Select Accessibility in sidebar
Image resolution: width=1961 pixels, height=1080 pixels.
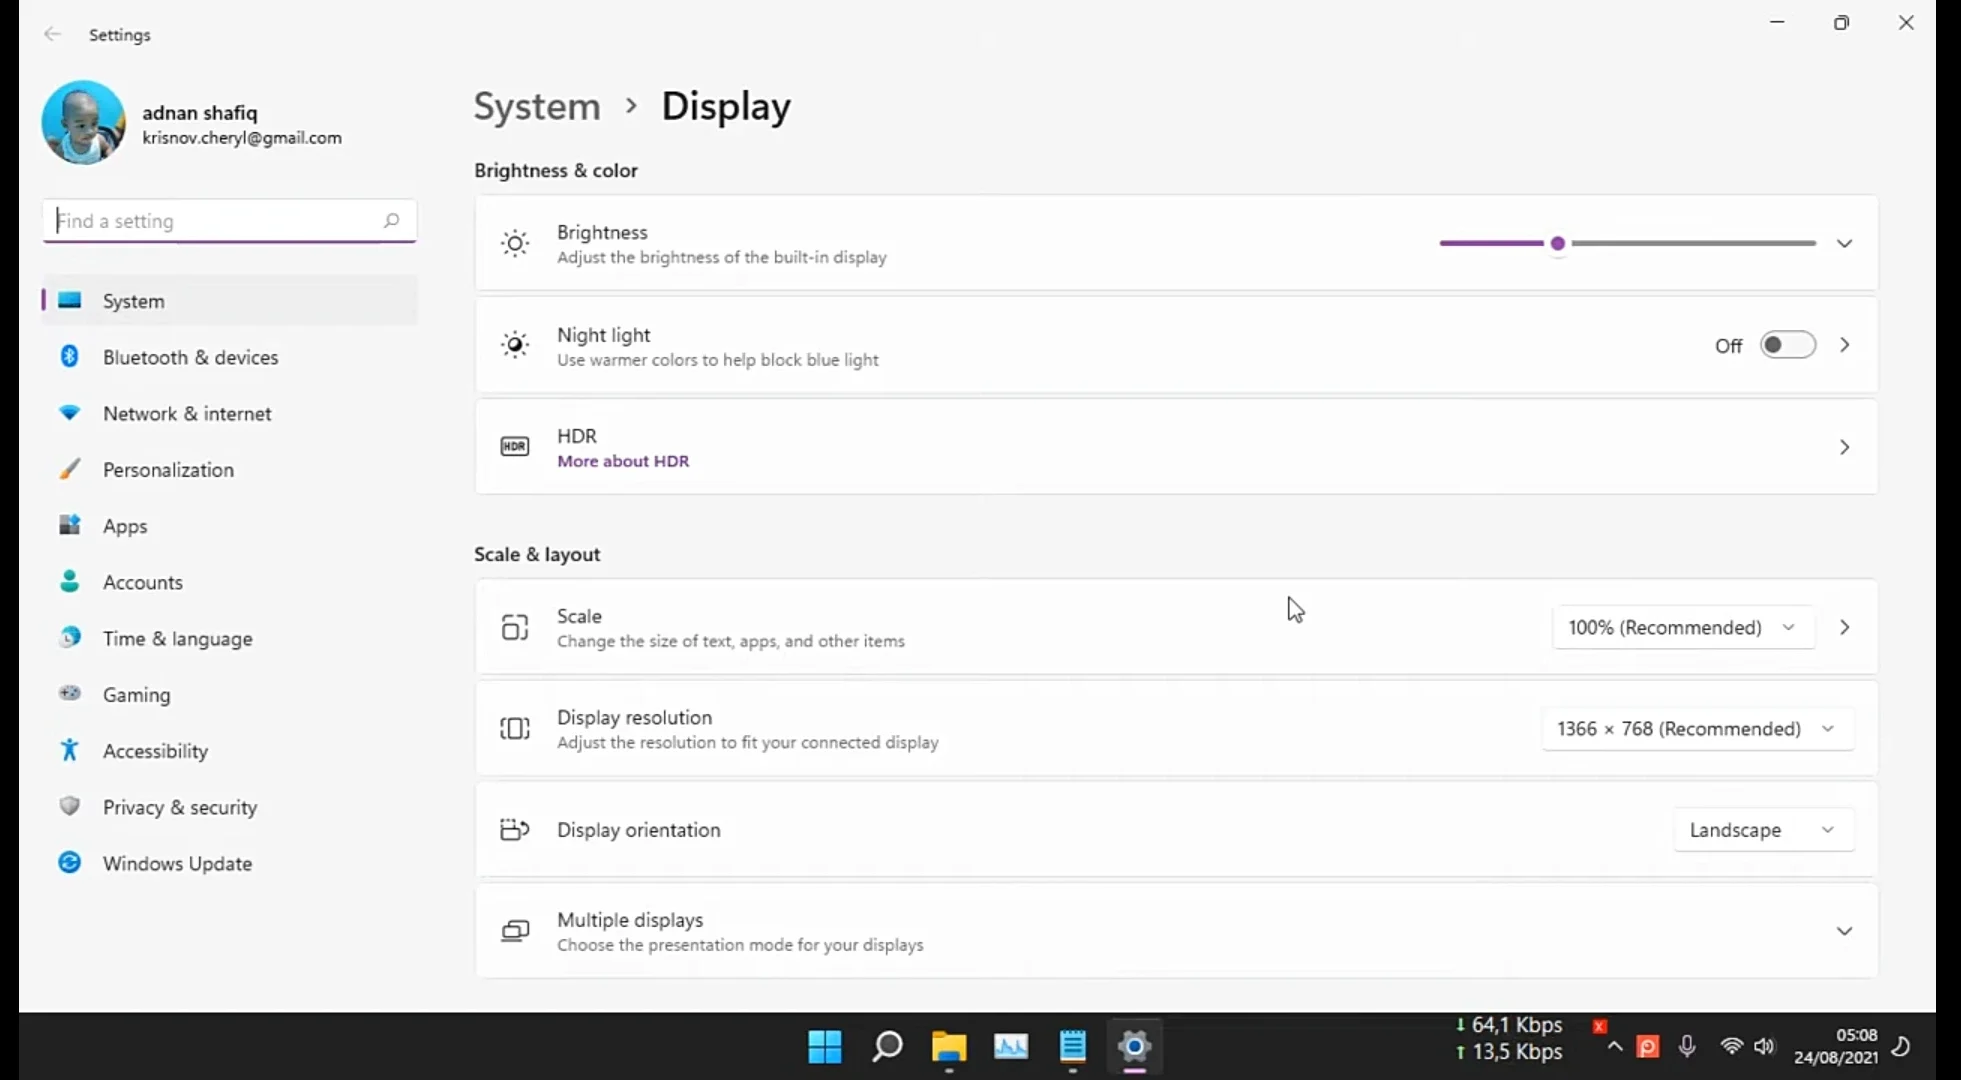[x=230, y=751]
